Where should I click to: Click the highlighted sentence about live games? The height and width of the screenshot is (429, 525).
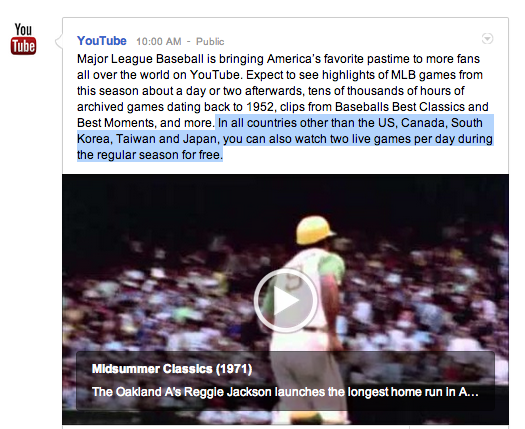285,139
